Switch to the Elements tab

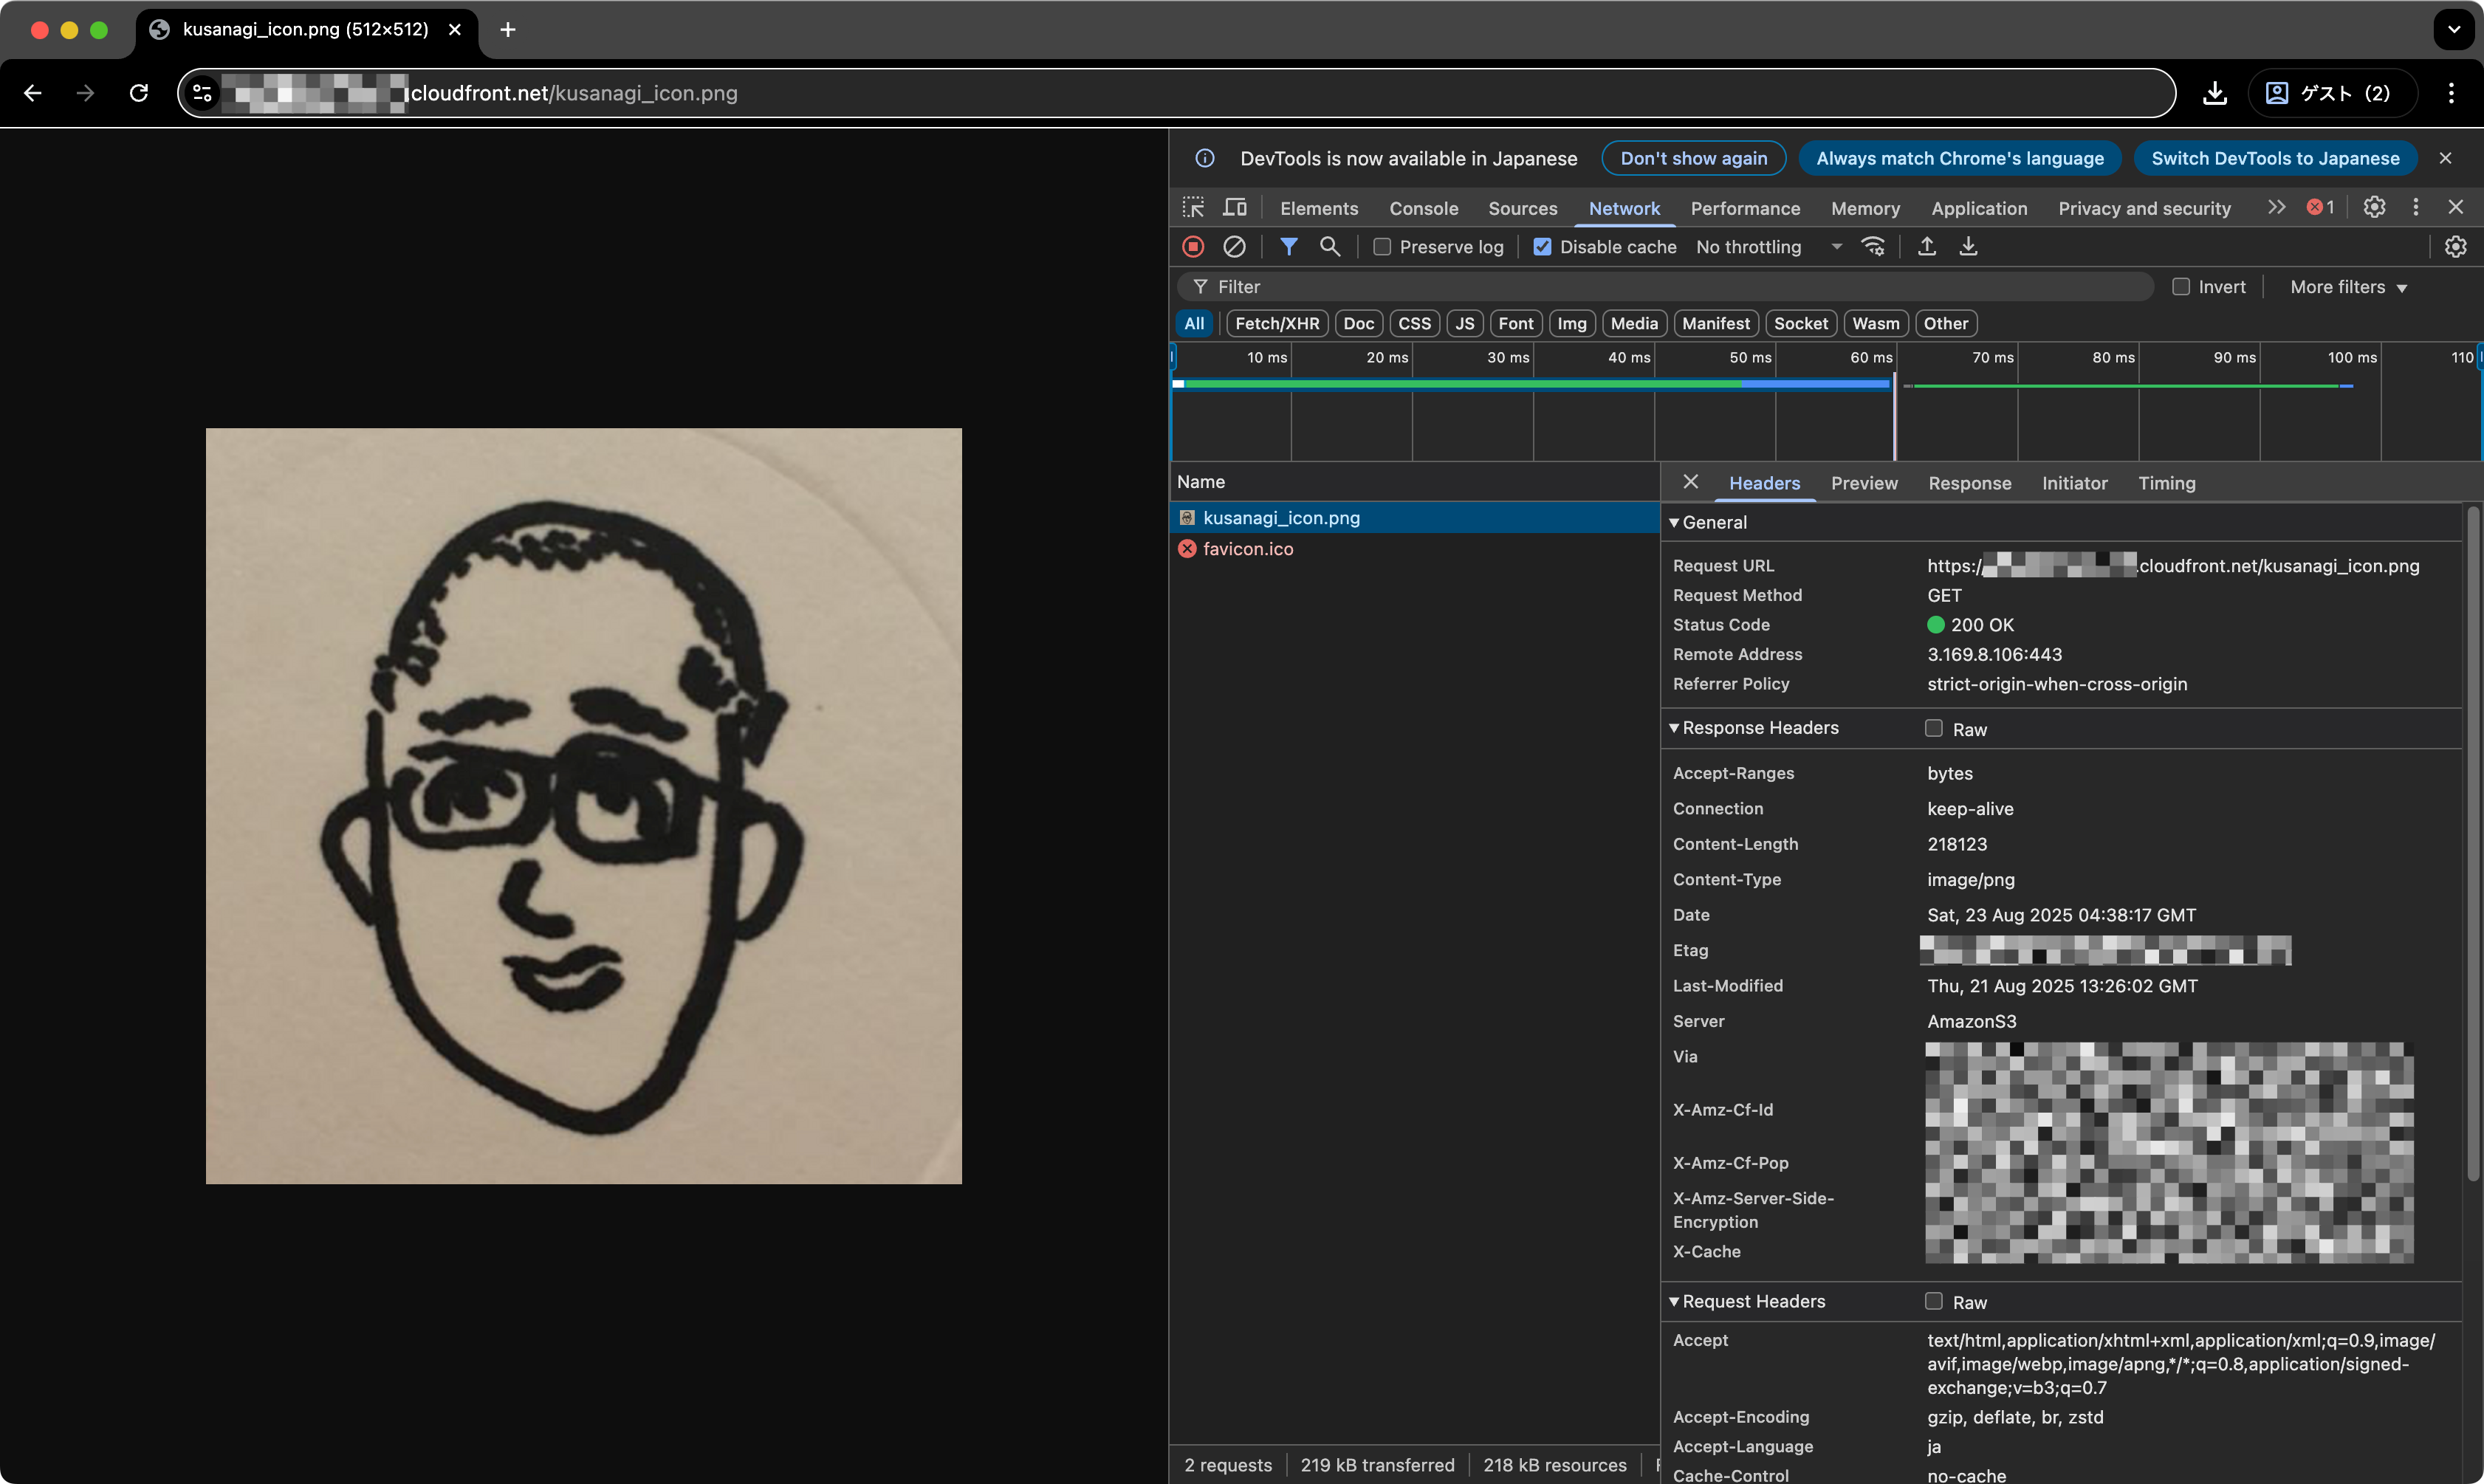click(x=1319, y=208)
